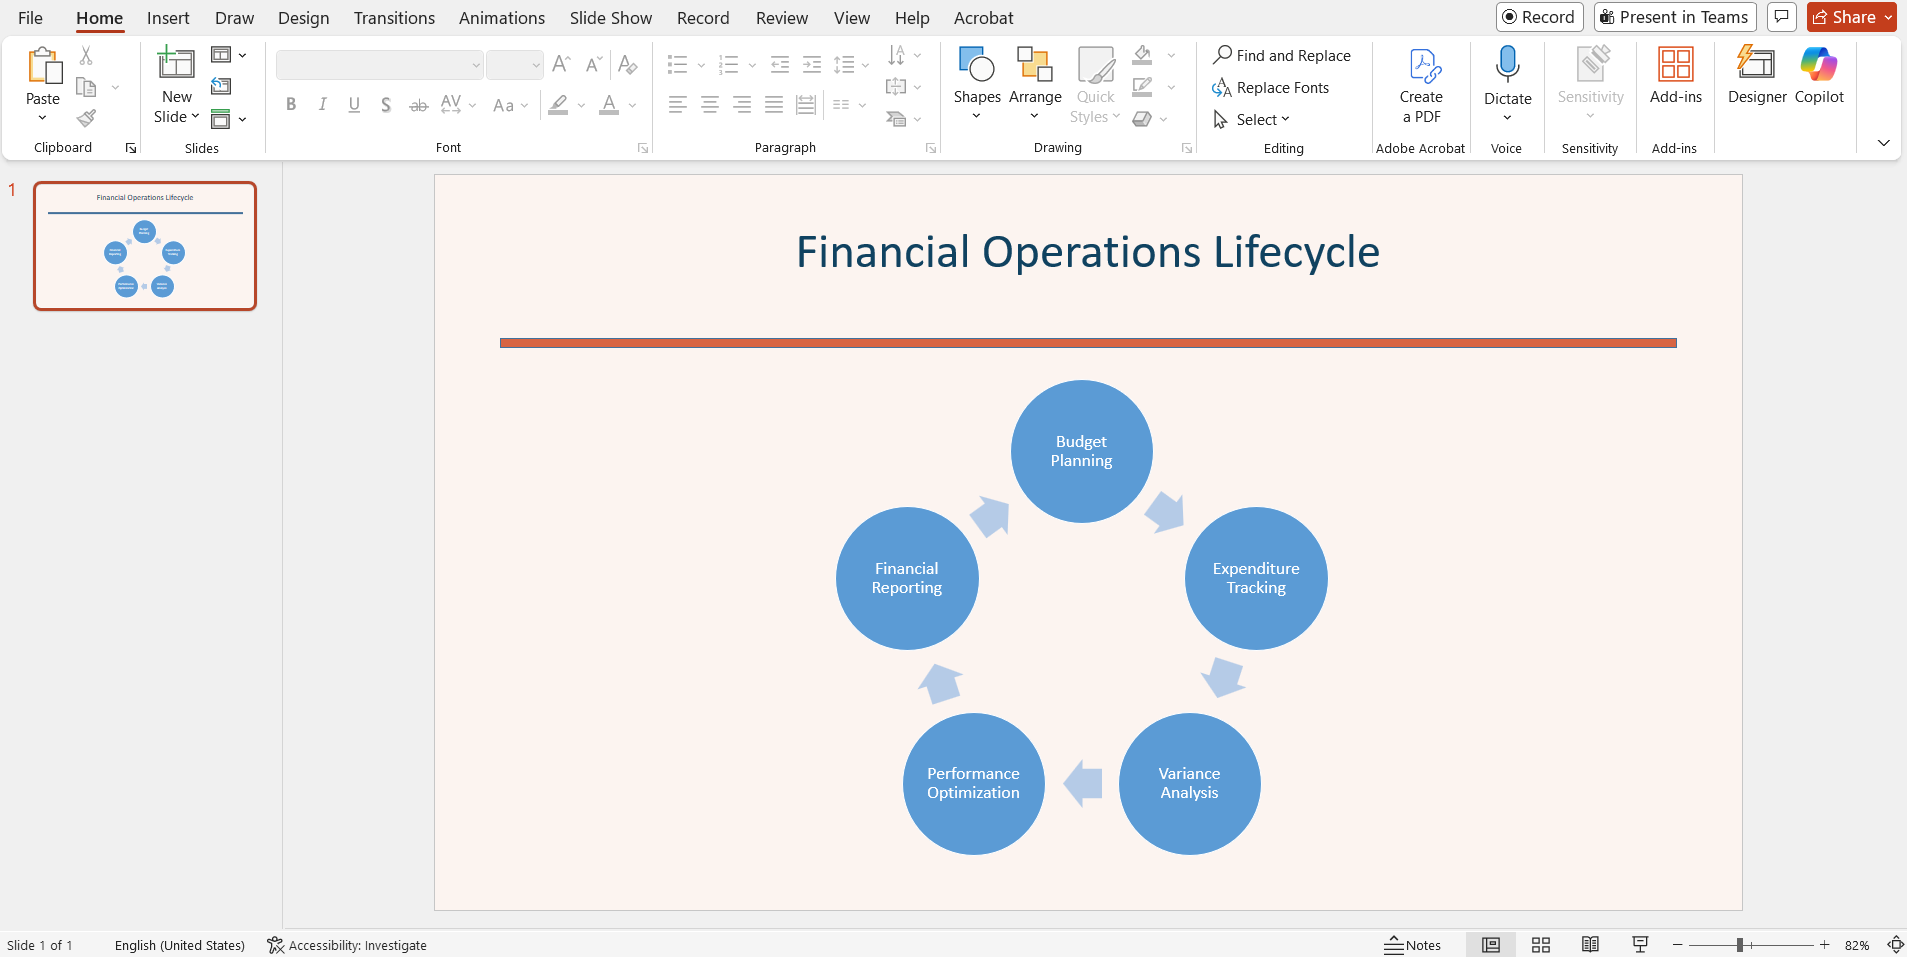
Task: Click the Decrease Indent icon
Action: point(780,65)
